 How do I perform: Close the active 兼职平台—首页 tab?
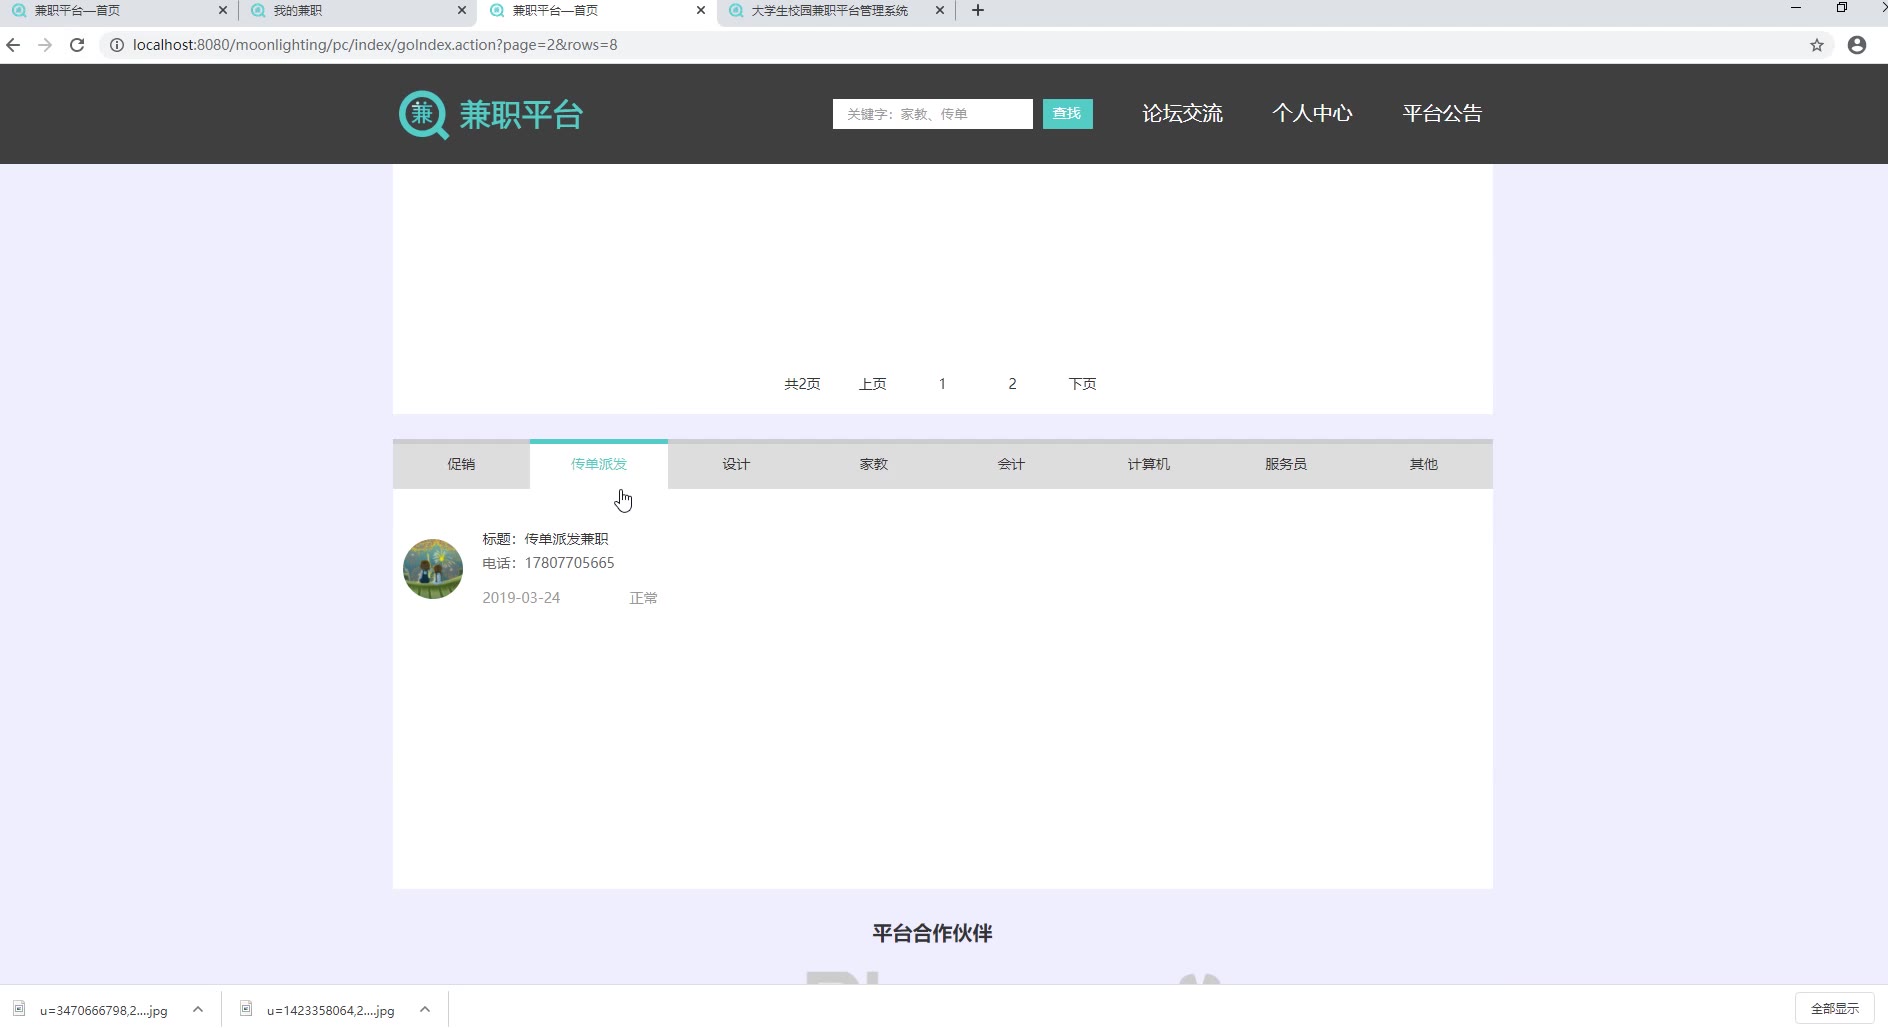701,10
